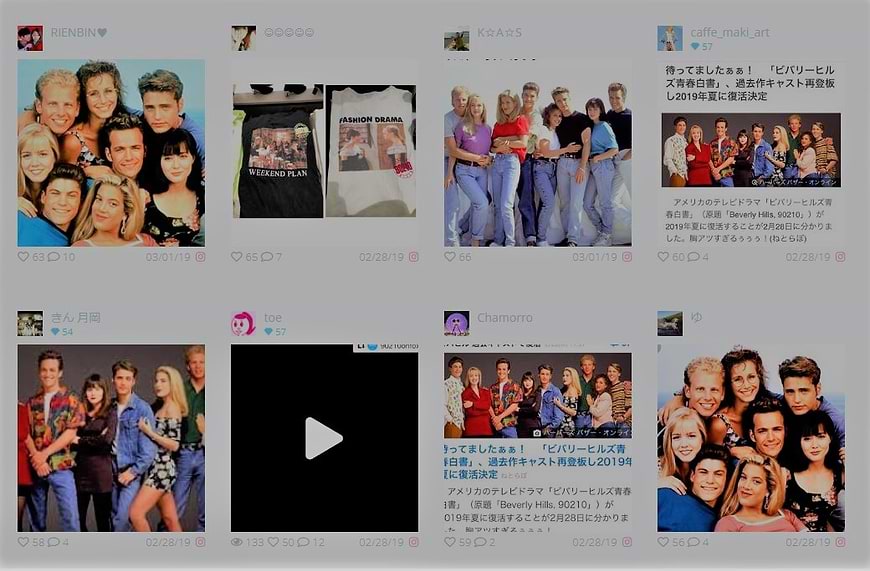Click blue heart 54 under きん 月岡
Screen dimensions: 870x571
[62, 332]
